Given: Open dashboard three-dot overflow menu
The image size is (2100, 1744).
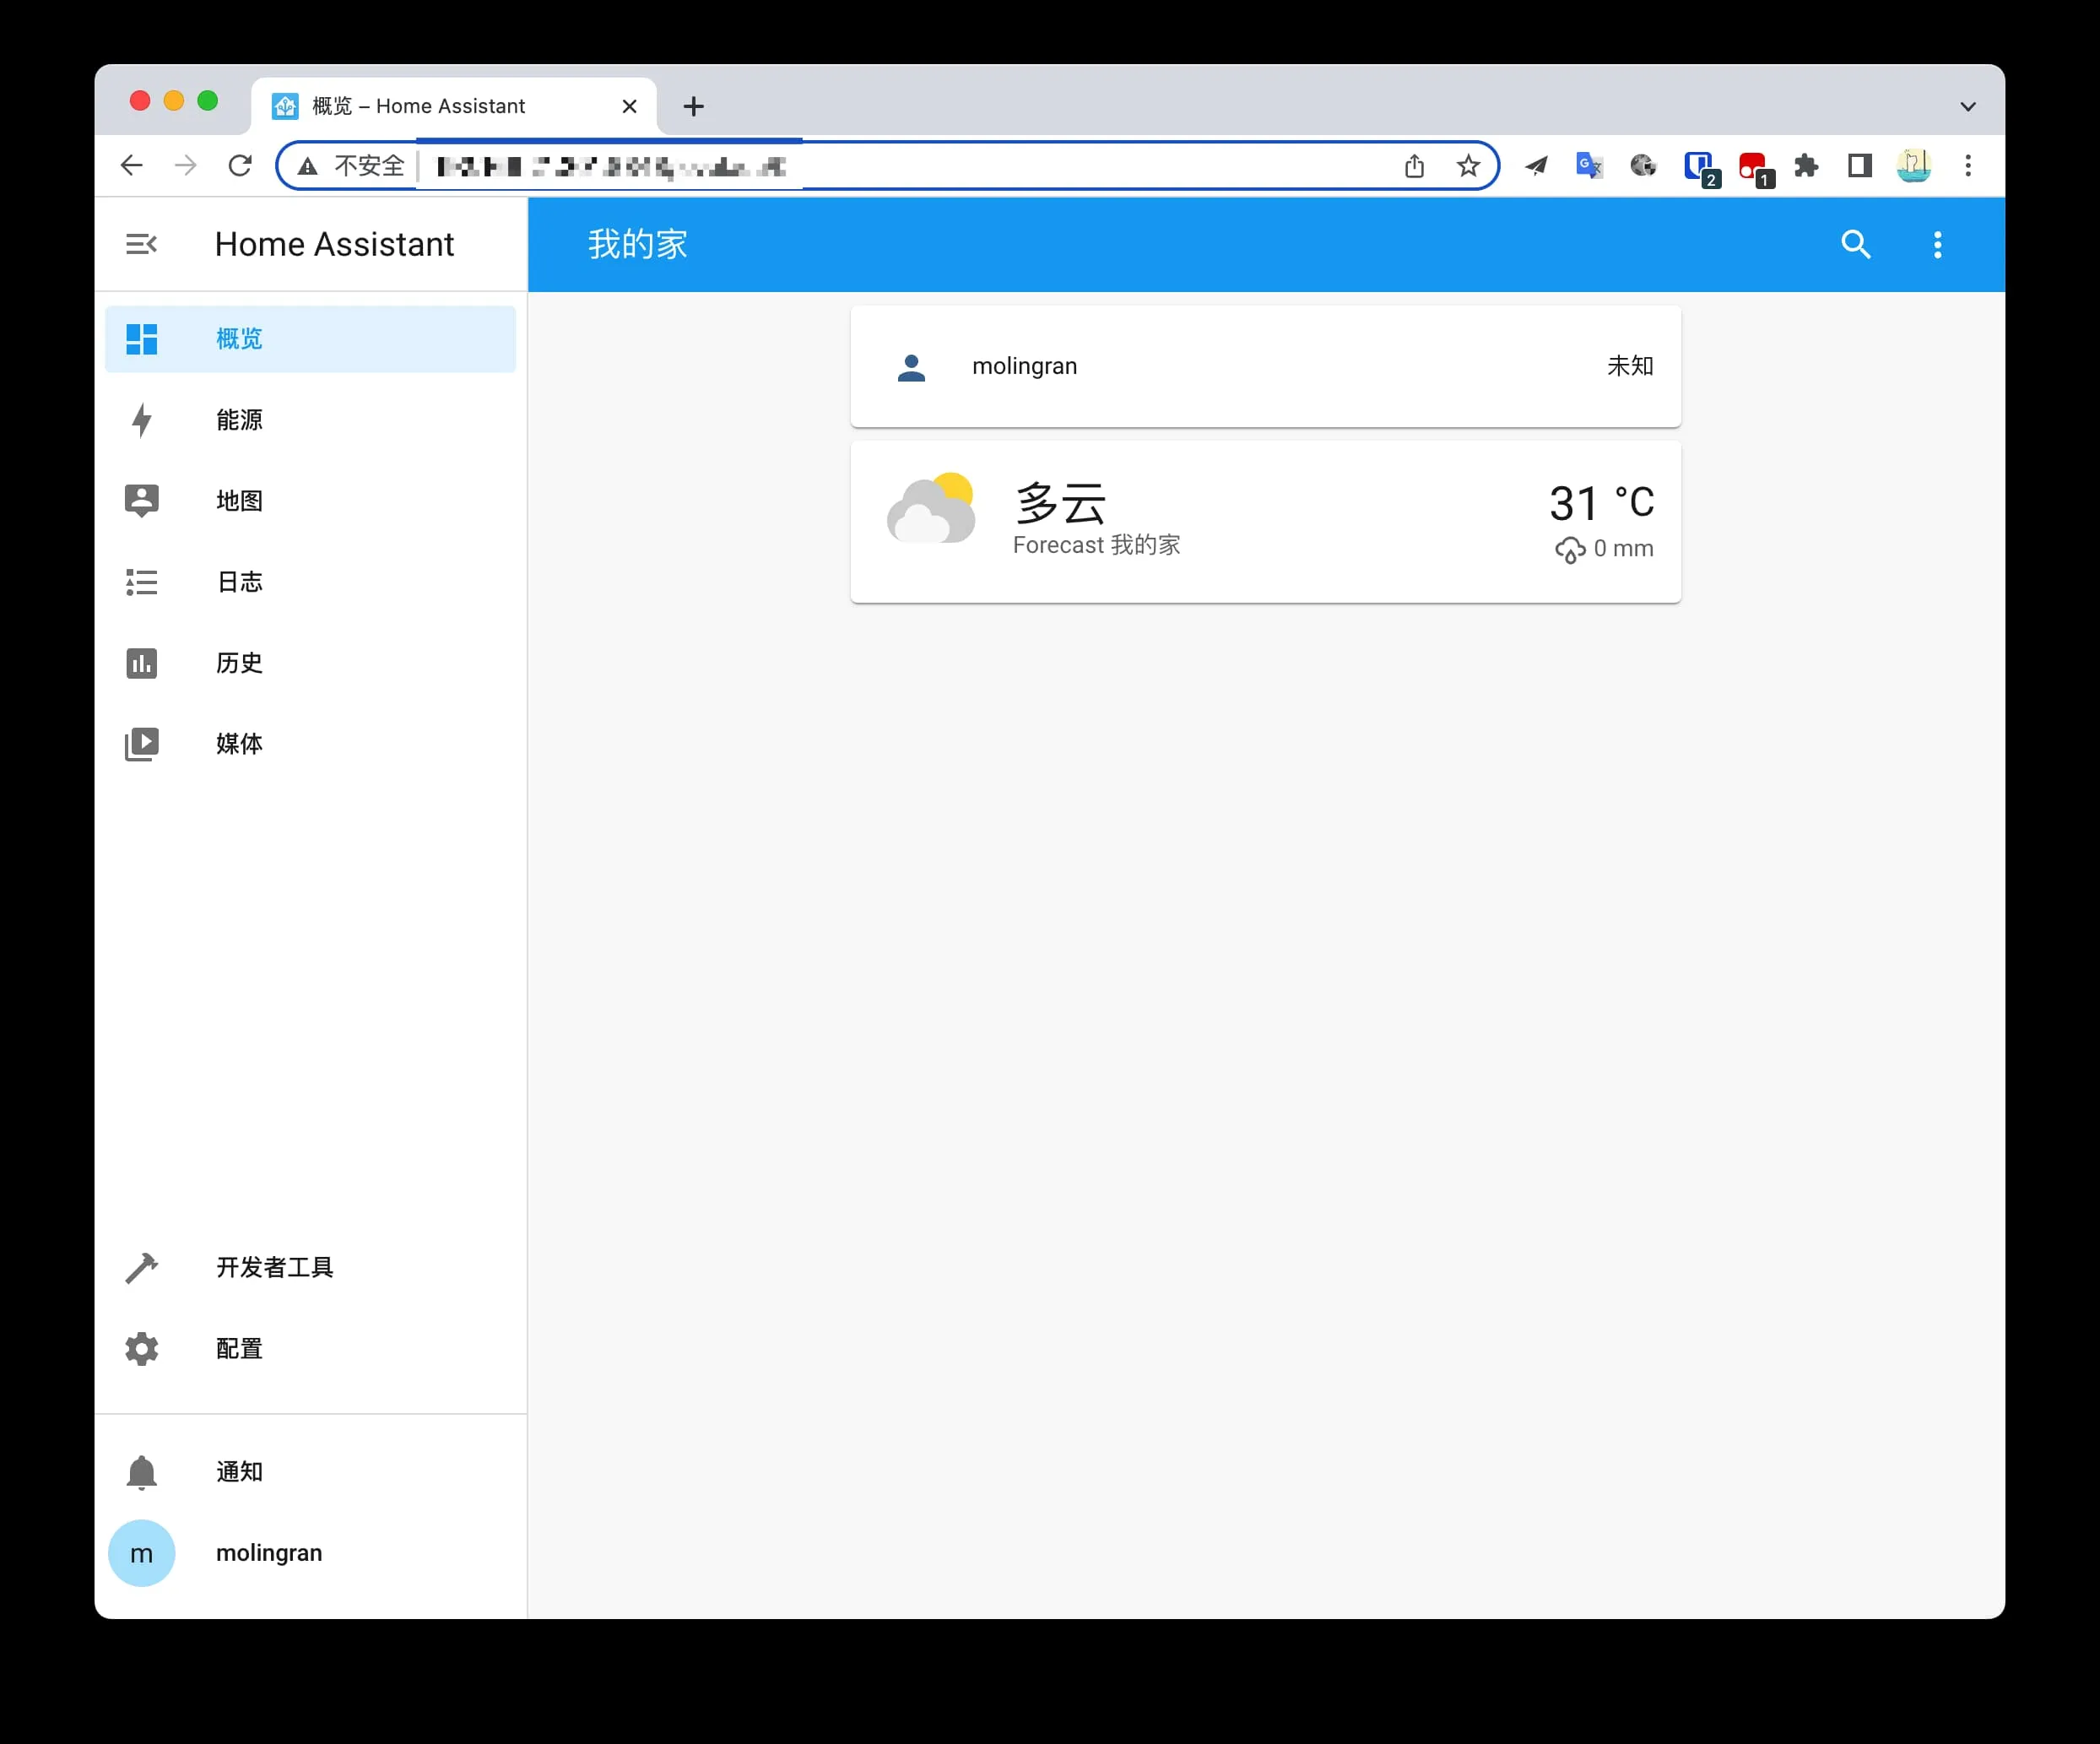Looking at the screenshot, I should click(x=1937, y=244).
